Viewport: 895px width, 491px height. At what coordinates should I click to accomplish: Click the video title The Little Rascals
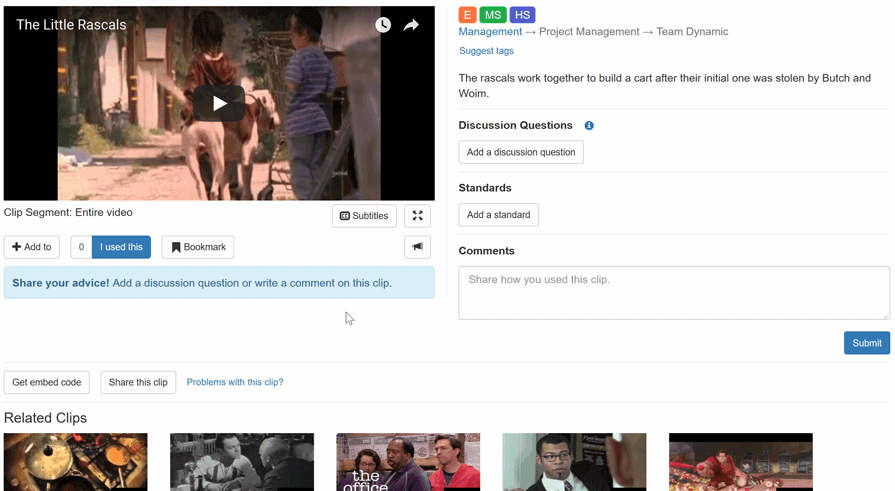click(x=71, y=25)
